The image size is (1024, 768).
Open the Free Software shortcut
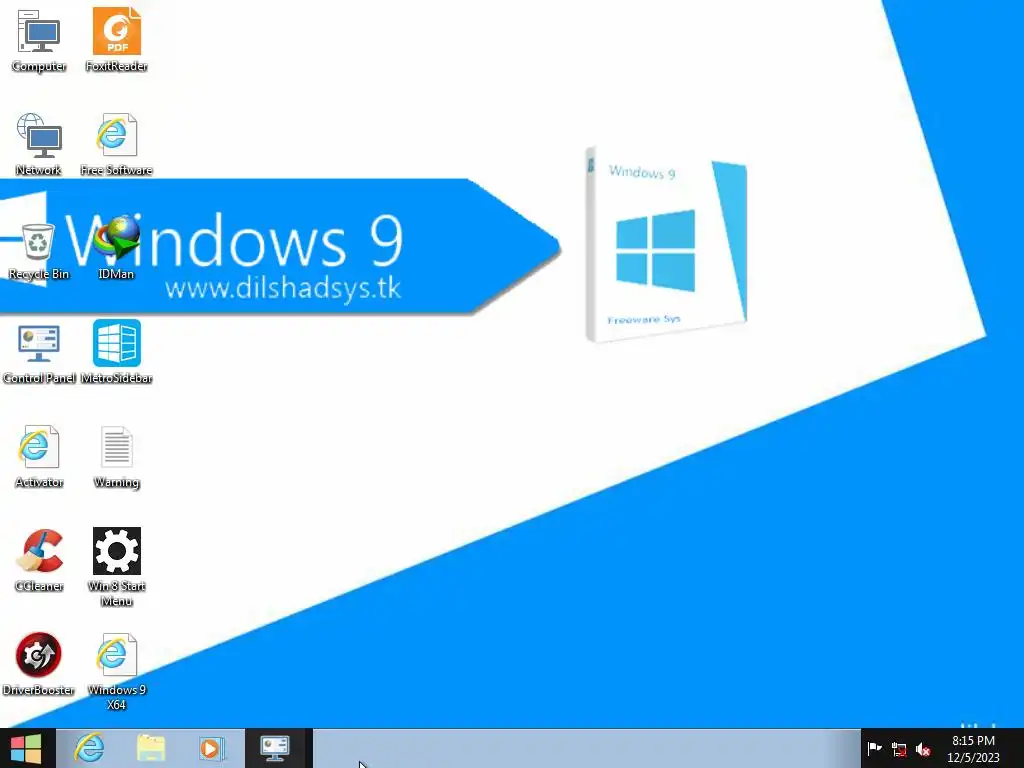point(116,144)
